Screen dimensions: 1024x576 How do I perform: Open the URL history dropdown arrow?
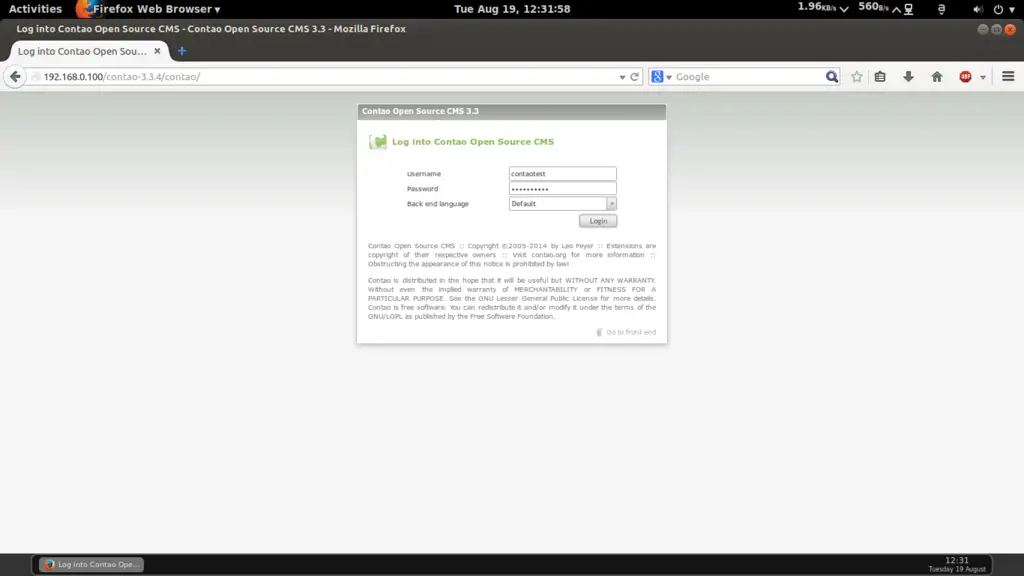[x=622, y=77]
